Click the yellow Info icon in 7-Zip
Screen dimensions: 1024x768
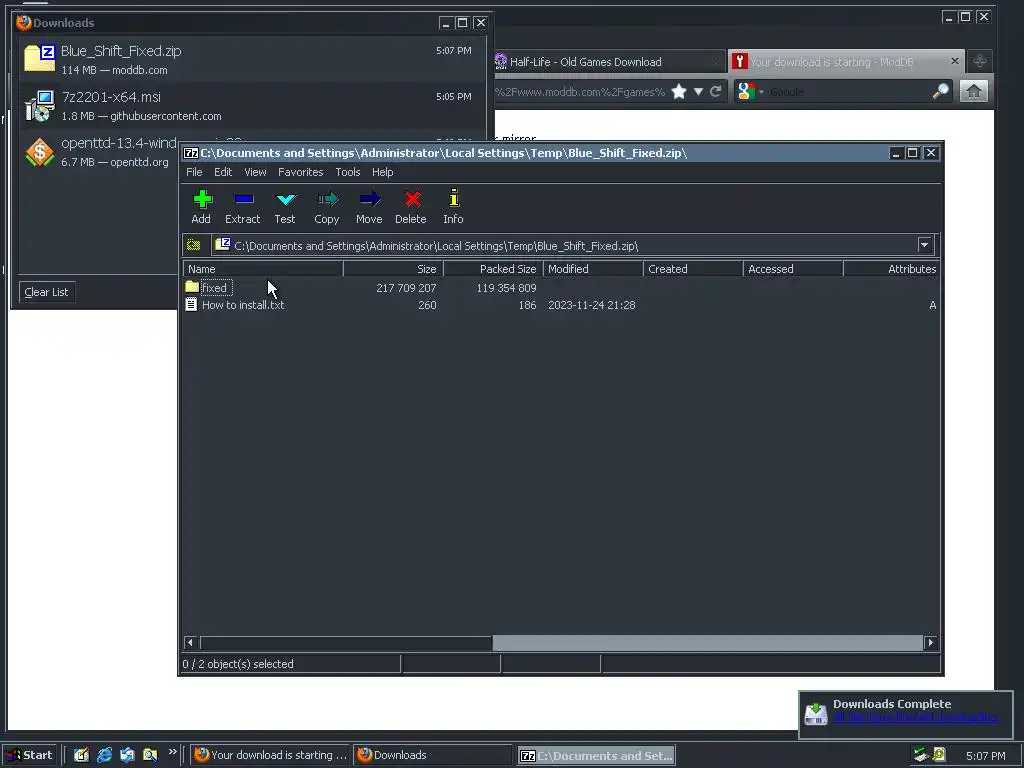pyautogui.click(x=453, y=199)
